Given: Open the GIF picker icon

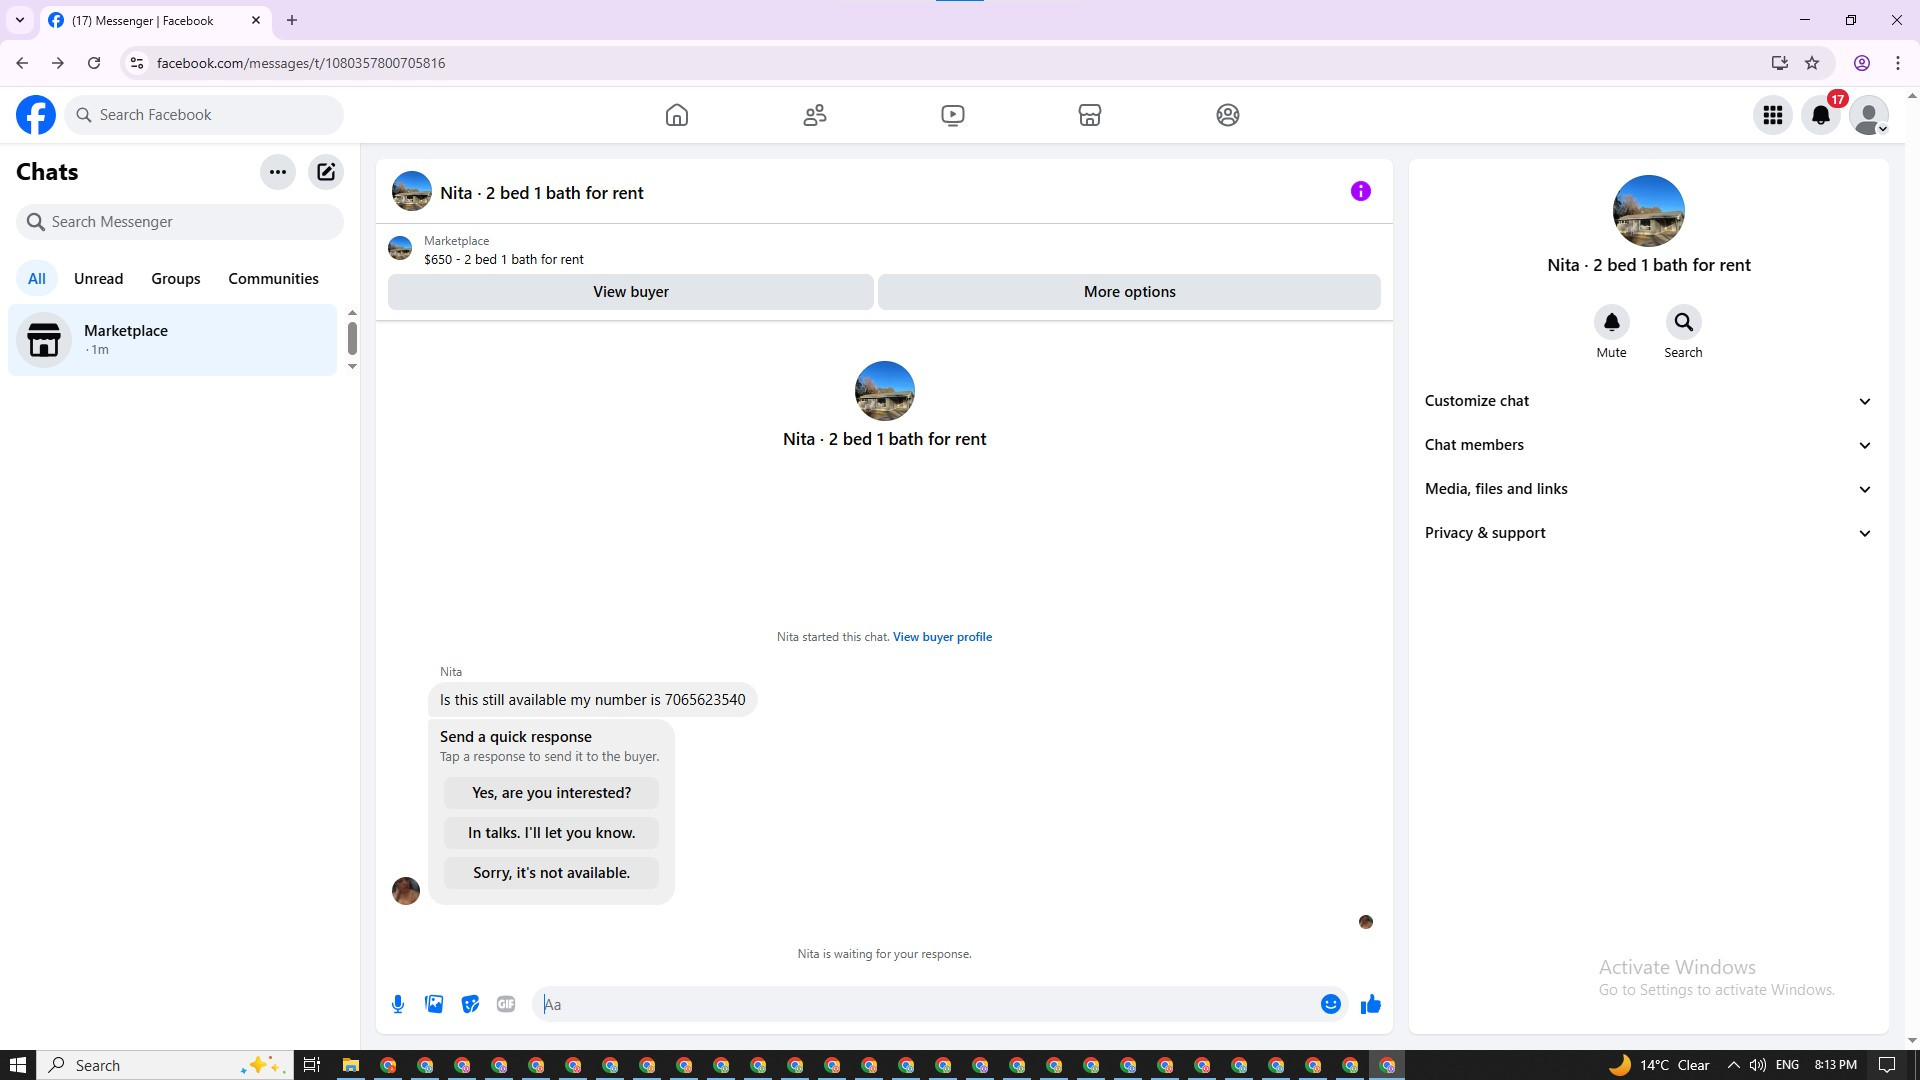Looking at the screenshot, I should click(506, 1004).
